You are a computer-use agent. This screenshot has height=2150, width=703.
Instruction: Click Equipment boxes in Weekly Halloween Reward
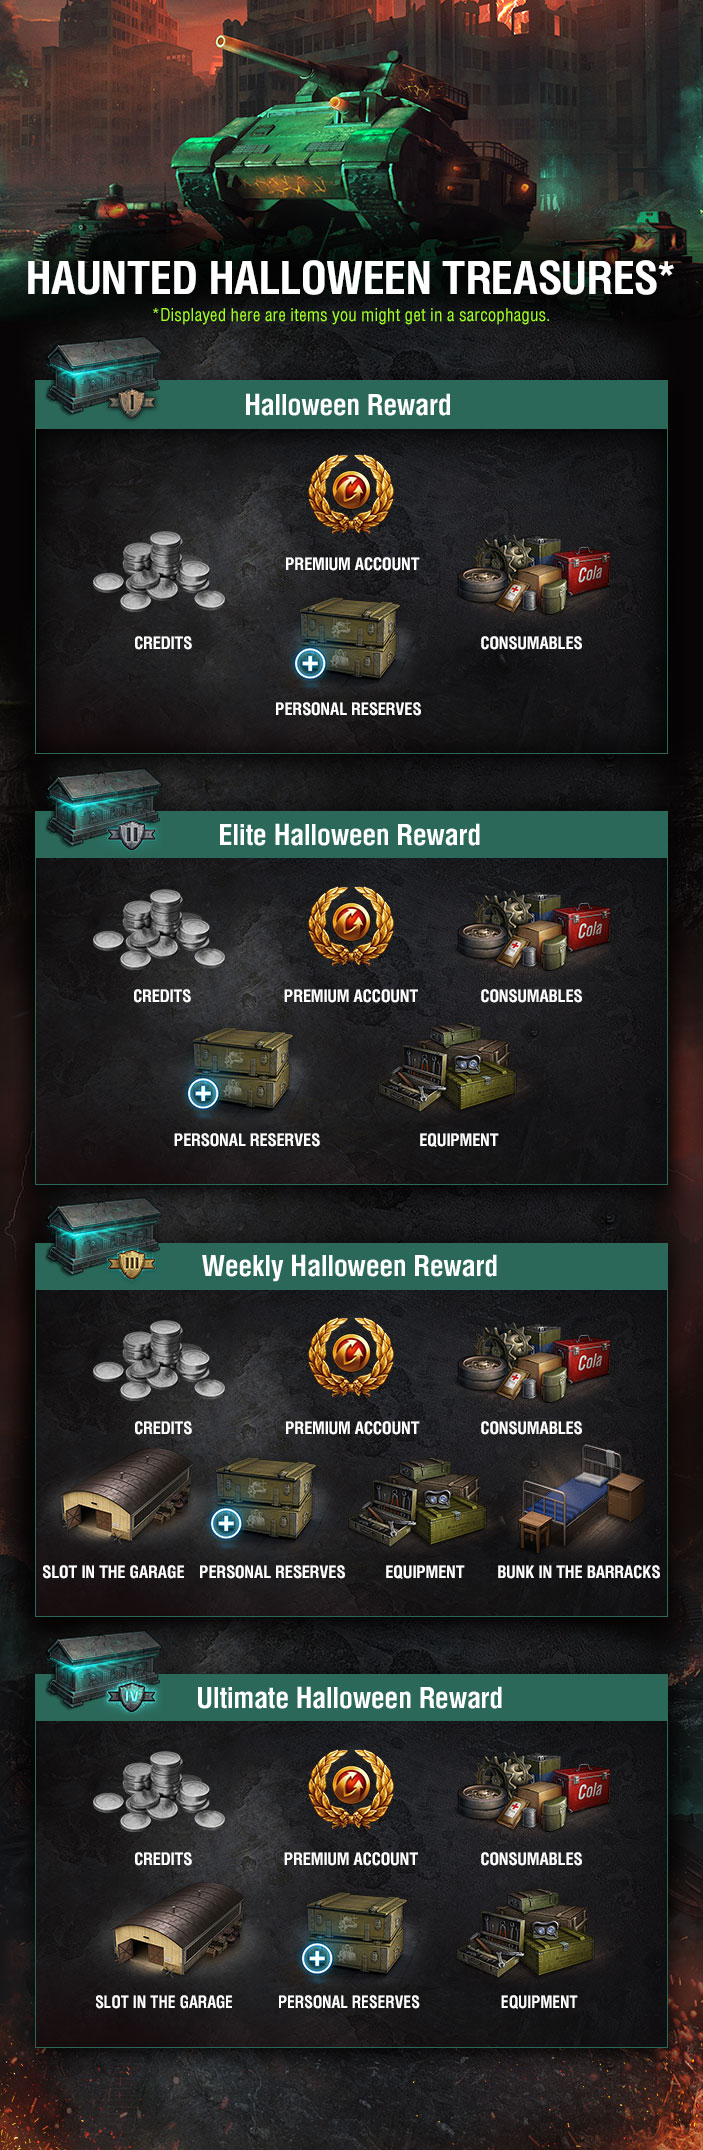417,1502
